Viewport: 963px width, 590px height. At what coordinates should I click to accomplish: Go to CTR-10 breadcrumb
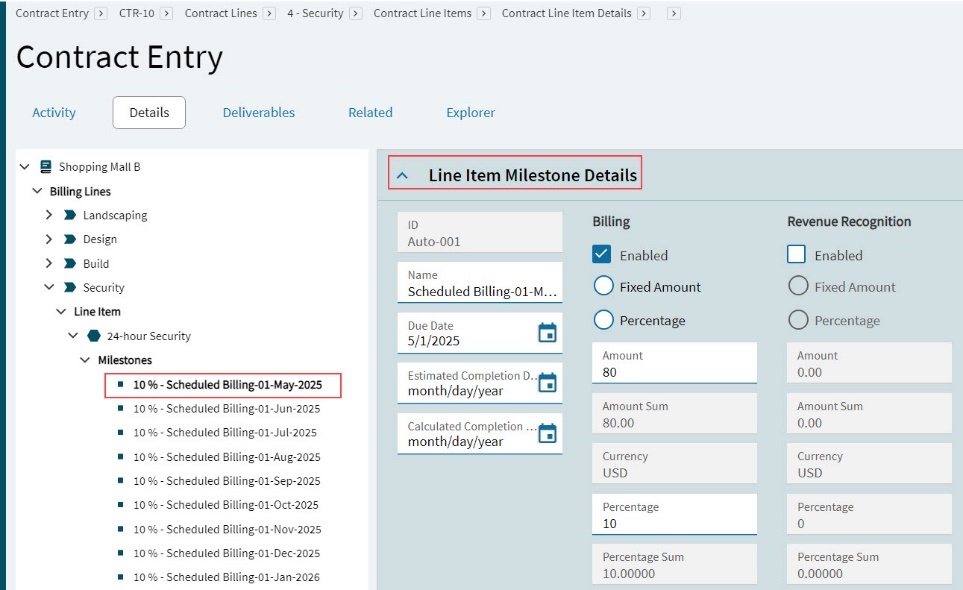tap(137, 14)
